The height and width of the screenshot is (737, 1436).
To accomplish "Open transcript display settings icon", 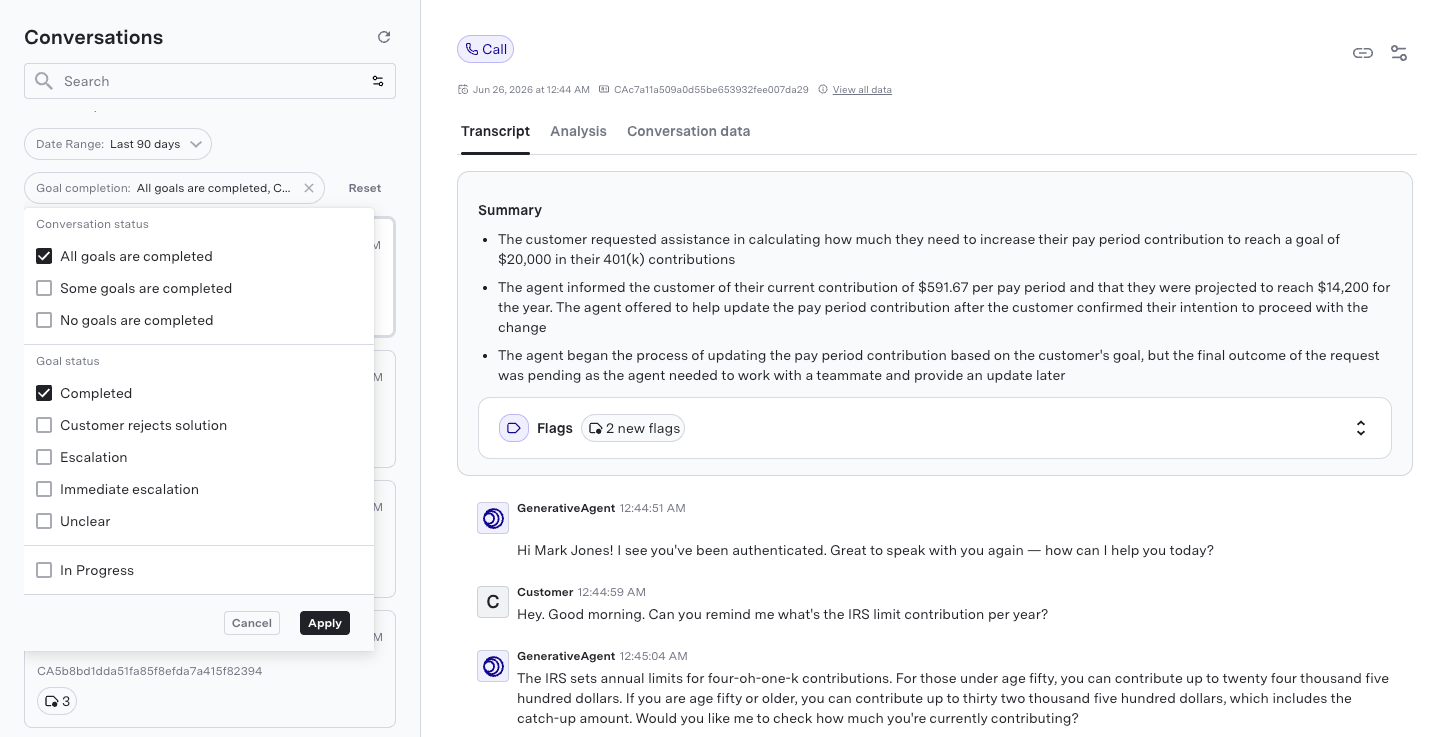I will (x=1399, y=53).
